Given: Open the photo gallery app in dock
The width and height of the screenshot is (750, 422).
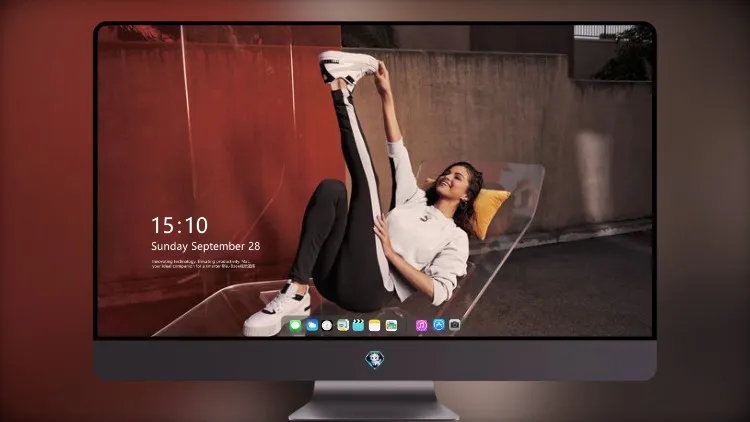Looking at the screenshot, I should pyautogui.click(x=391, y=326).
